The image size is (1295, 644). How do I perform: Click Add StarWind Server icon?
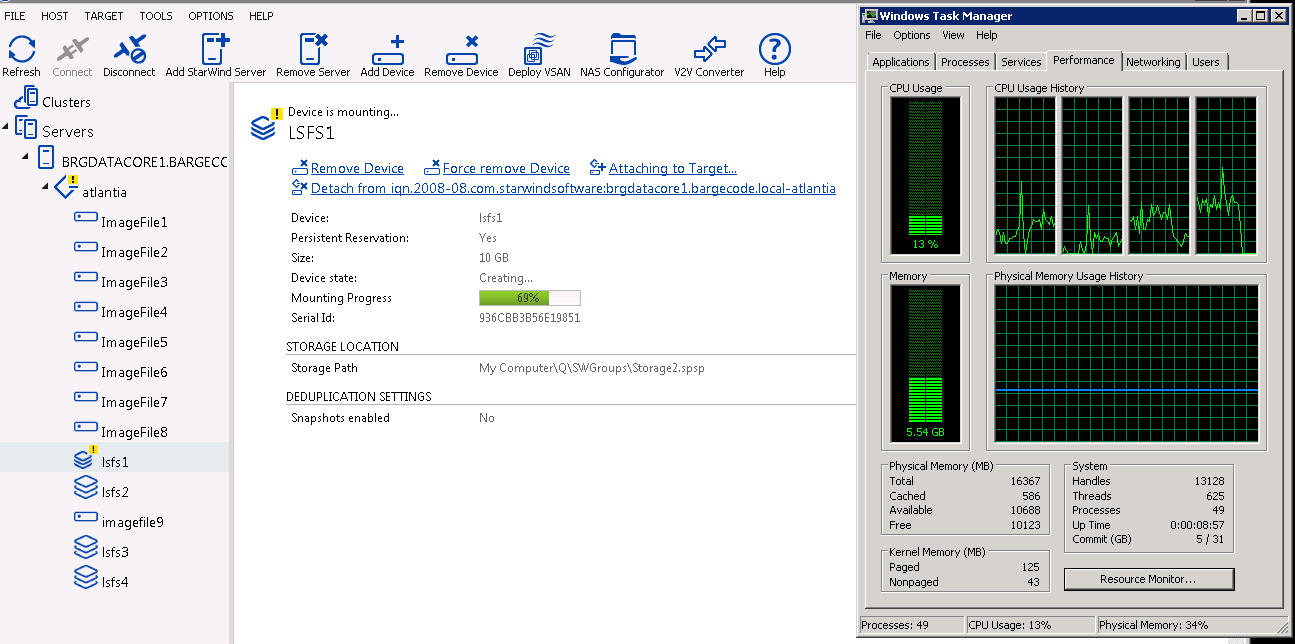[x=215, y=49]
